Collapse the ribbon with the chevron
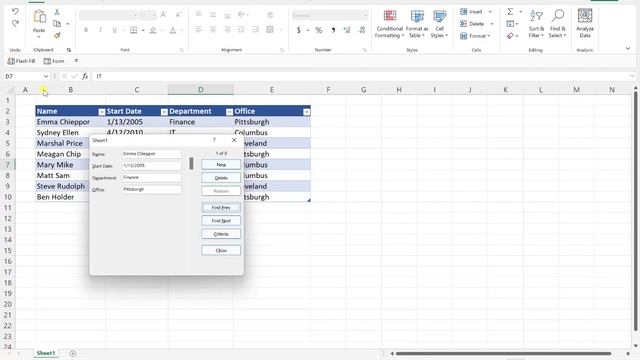The height and width of the screenshot is (360, 640). click(628, 48)
